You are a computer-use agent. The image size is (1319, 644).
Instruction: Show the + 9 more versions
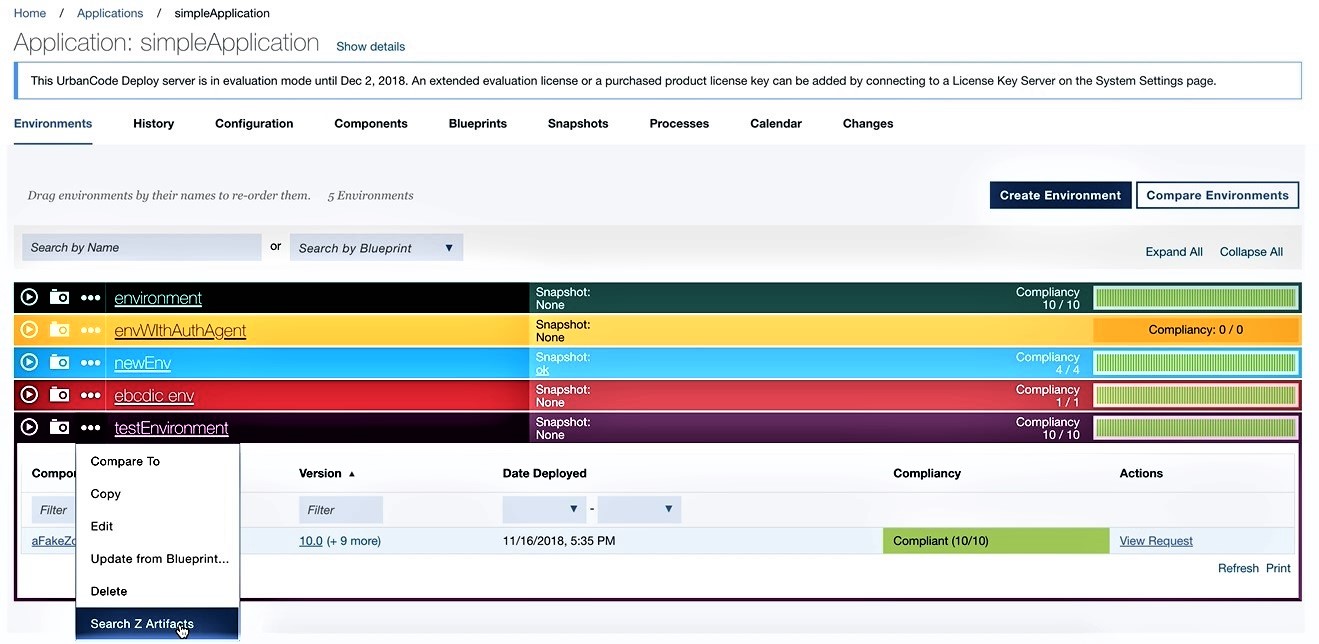[354, 541]
